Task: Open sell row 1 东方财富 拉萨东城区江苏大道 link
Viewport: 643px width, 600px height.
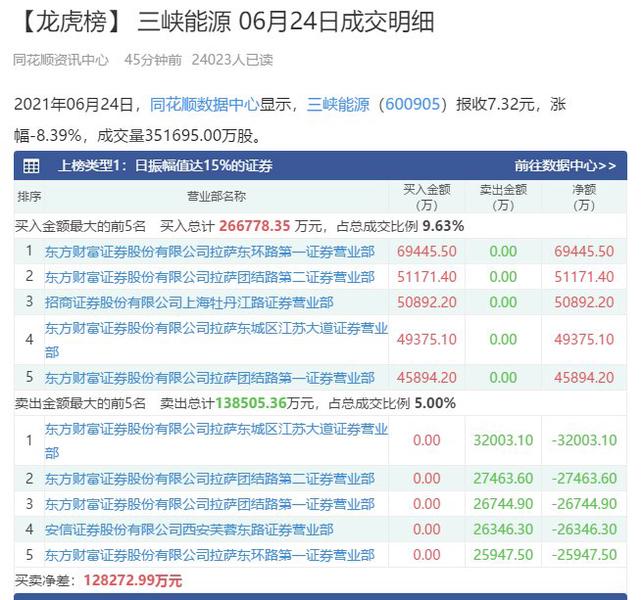Action: click(x=216, y=440)
